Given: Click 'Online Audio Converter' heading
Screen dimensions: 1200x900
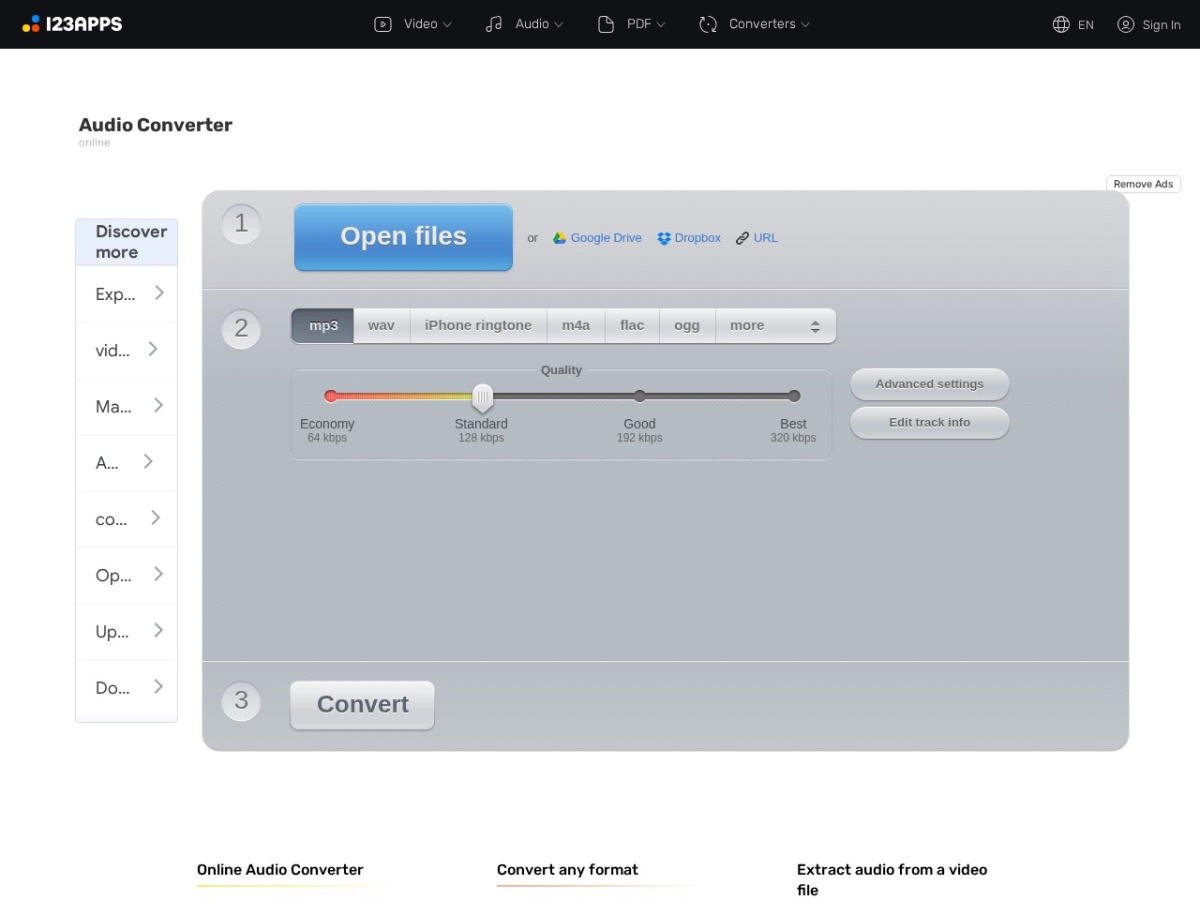Looking at the screenshot, I should [x=280, y=870].
